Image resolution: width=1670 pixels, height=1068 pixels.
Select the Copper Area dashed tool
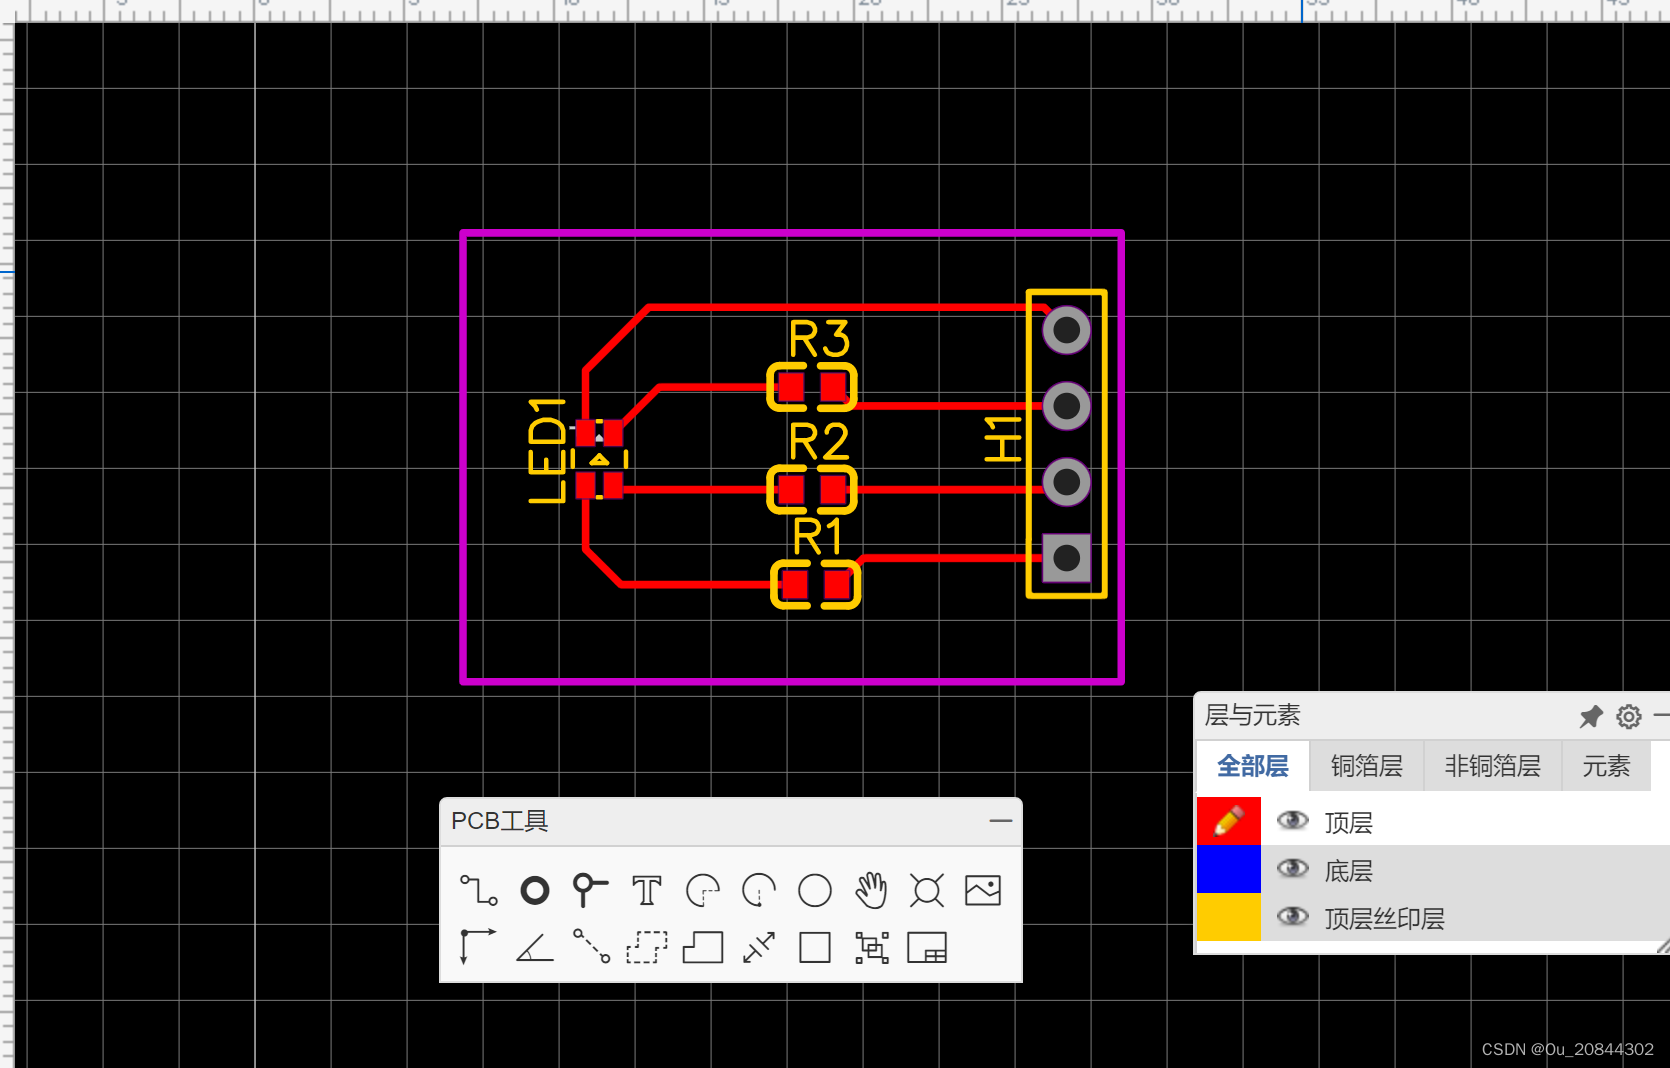pyautogui.click(x=647, y=946)
